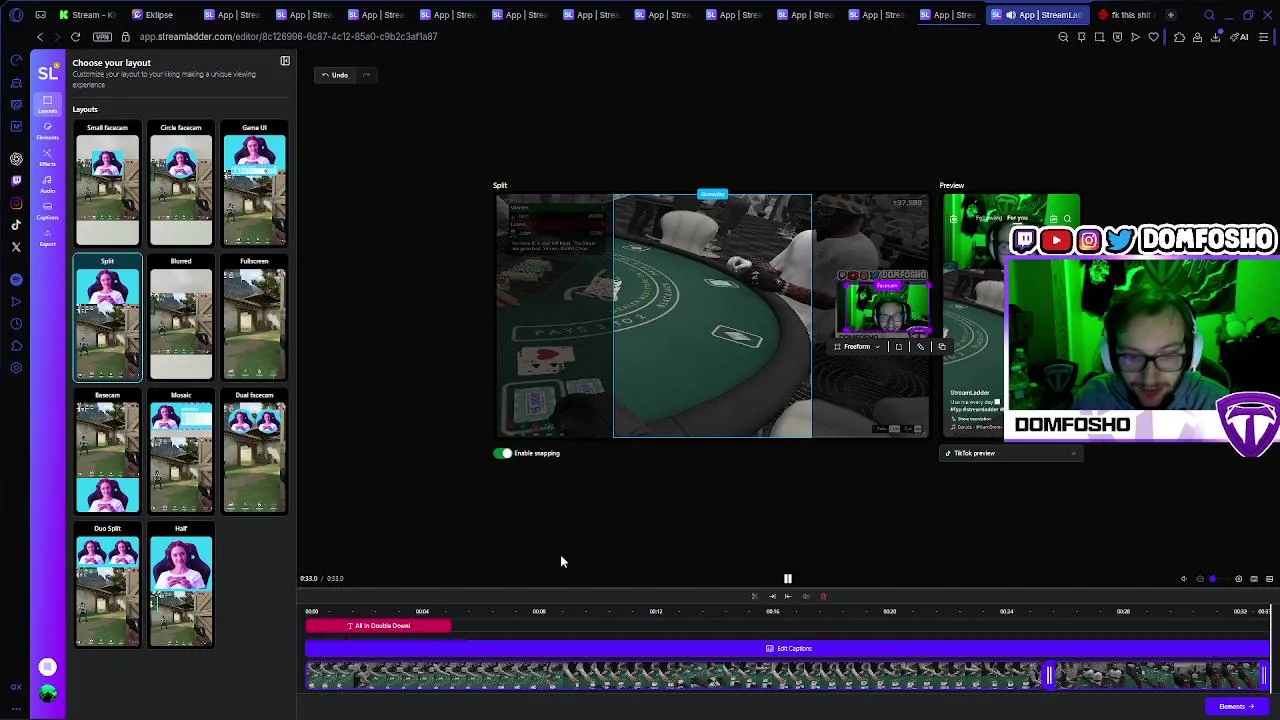Select the Gameplay crop region

(712, 316)
